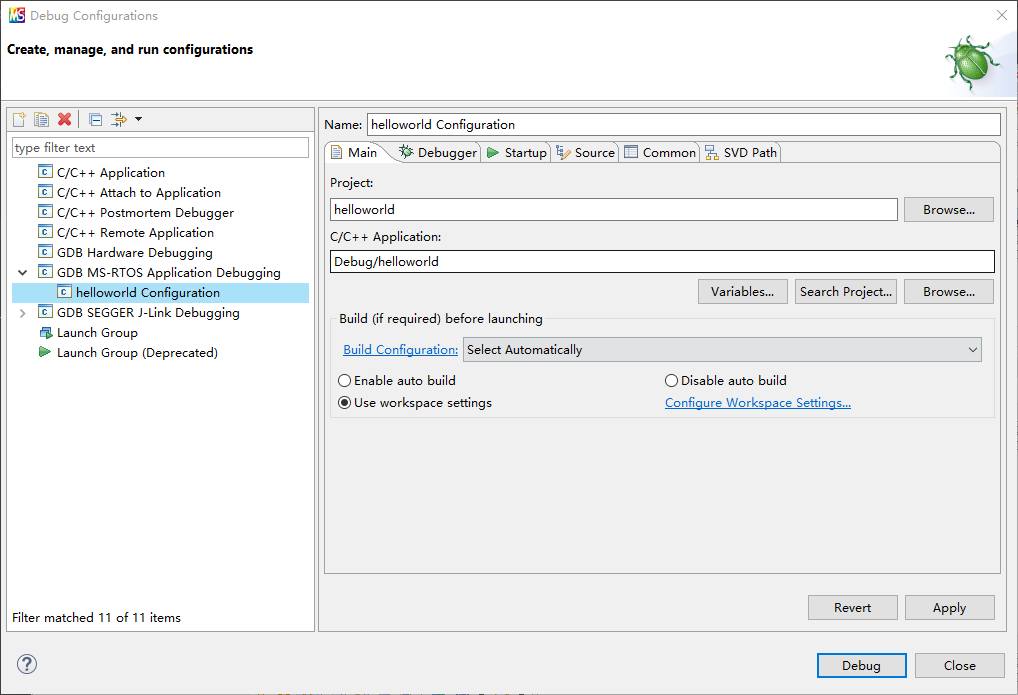The height and width of the screenshot is (695, 1018).
Task: Click the type filter text field
Action: point(160,148)
